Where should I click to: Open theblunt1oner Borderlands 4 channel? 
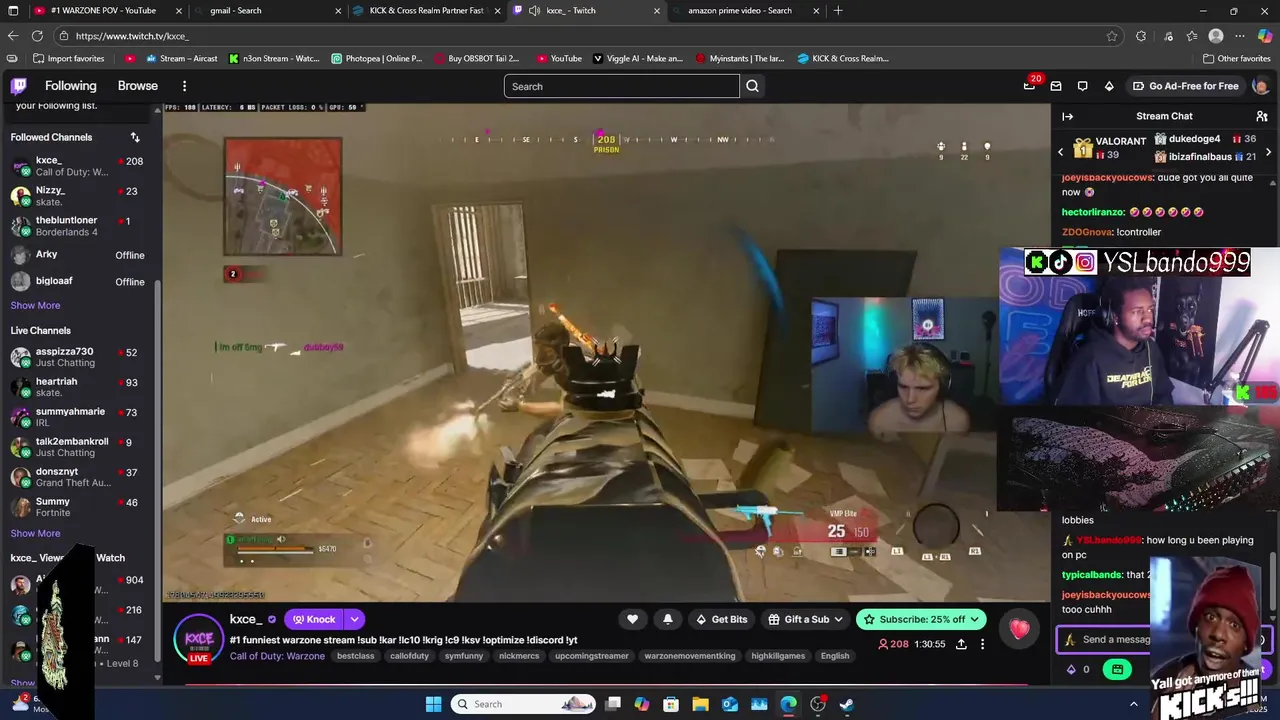pos(77,226)
